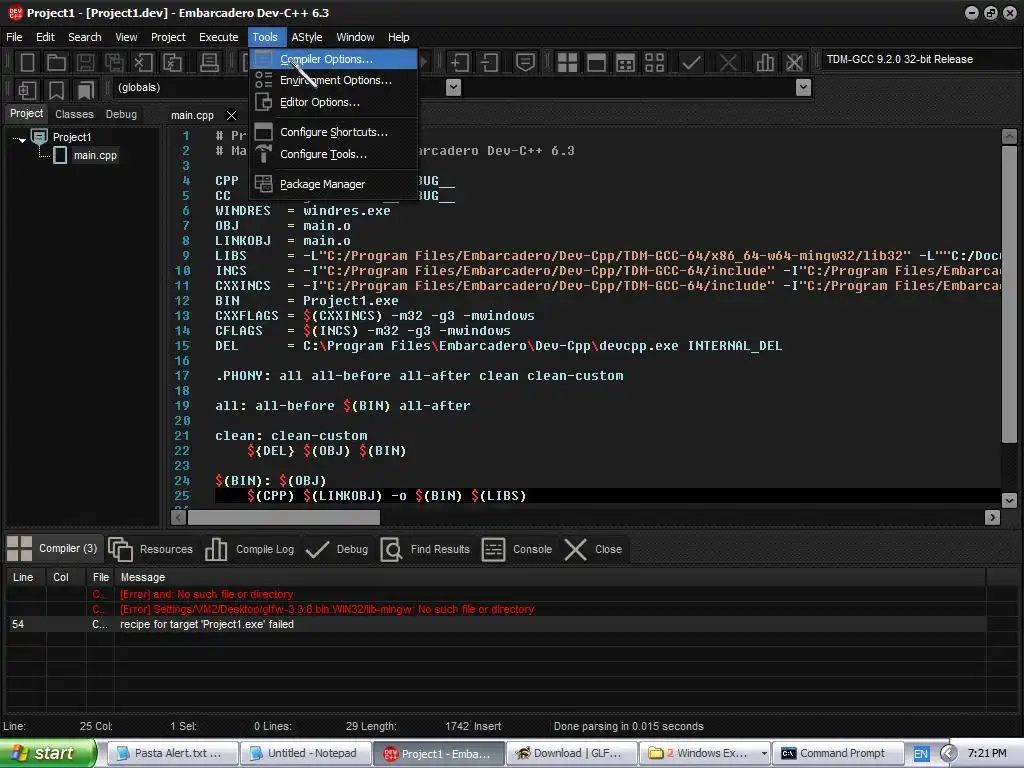Viewport: 1024px width, 768px height.
Task: Click the Toggle bookmark icon
Action: pyautogui.click(x=57, y=90)
